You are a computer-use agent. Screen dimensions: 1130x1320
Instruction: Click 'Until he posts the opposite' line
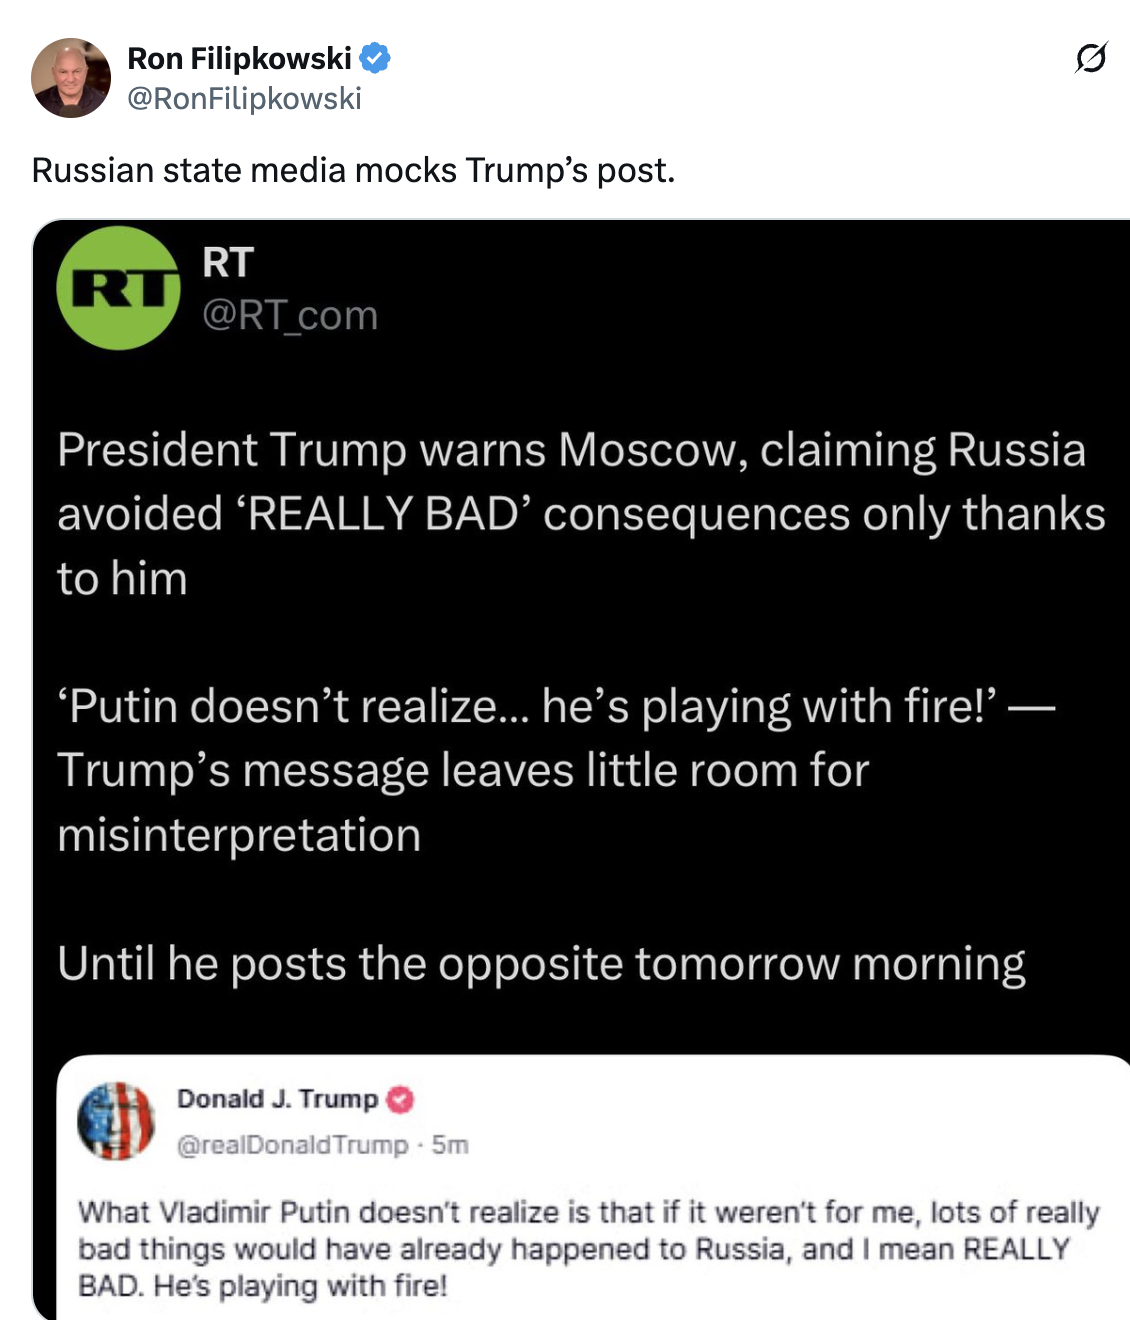coord(541,964)
